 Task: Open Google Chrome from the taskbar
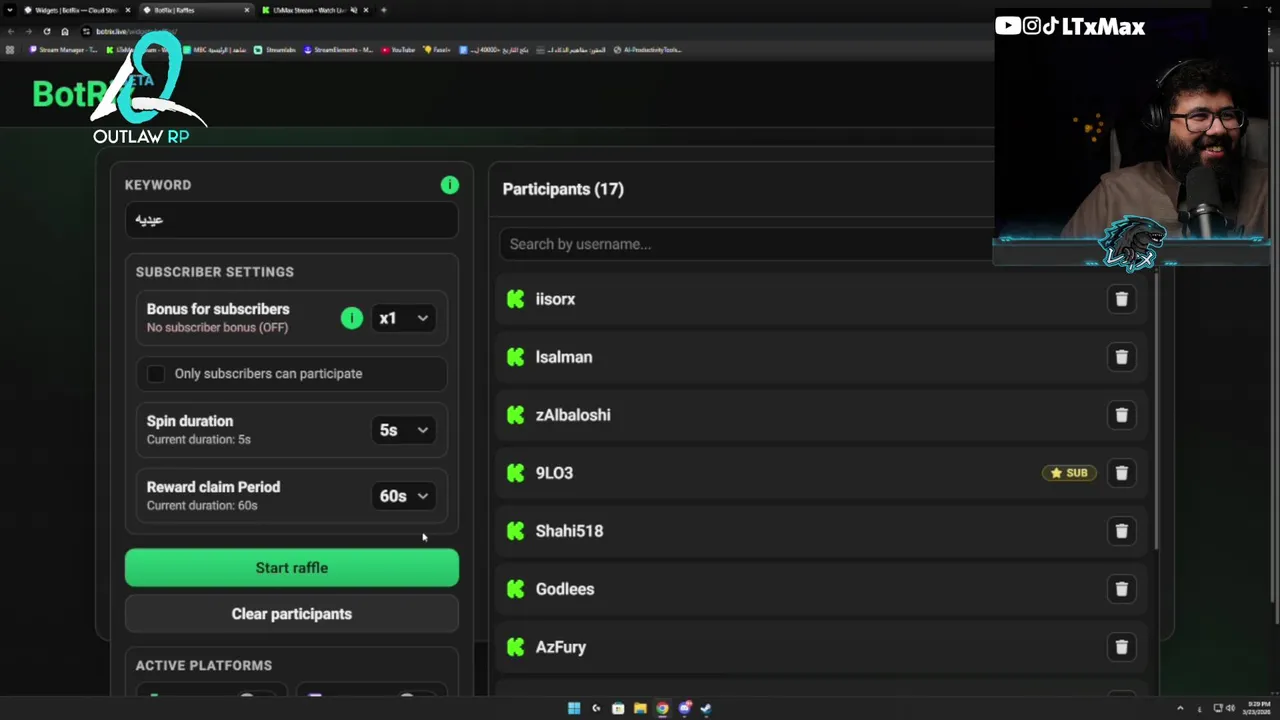coord(662,708)
